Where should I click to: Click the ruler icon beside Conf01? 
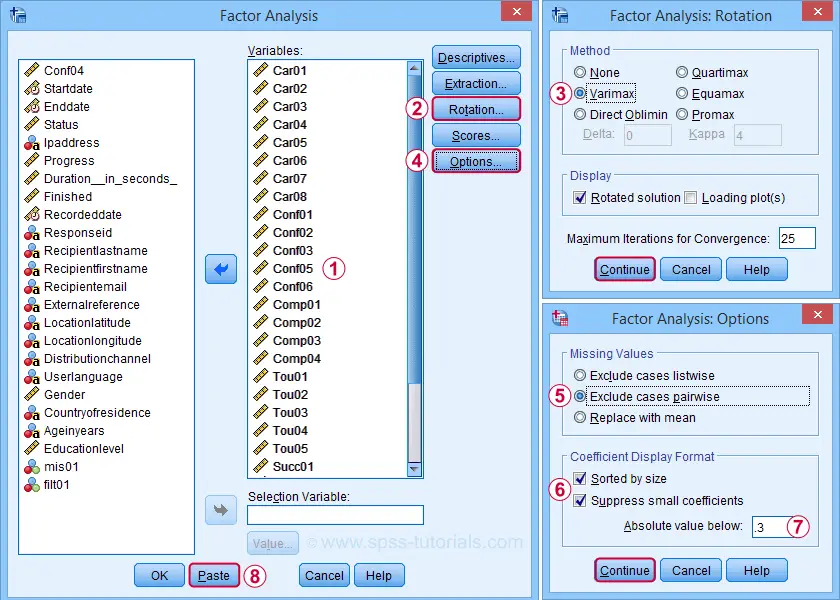click(261, 214)
